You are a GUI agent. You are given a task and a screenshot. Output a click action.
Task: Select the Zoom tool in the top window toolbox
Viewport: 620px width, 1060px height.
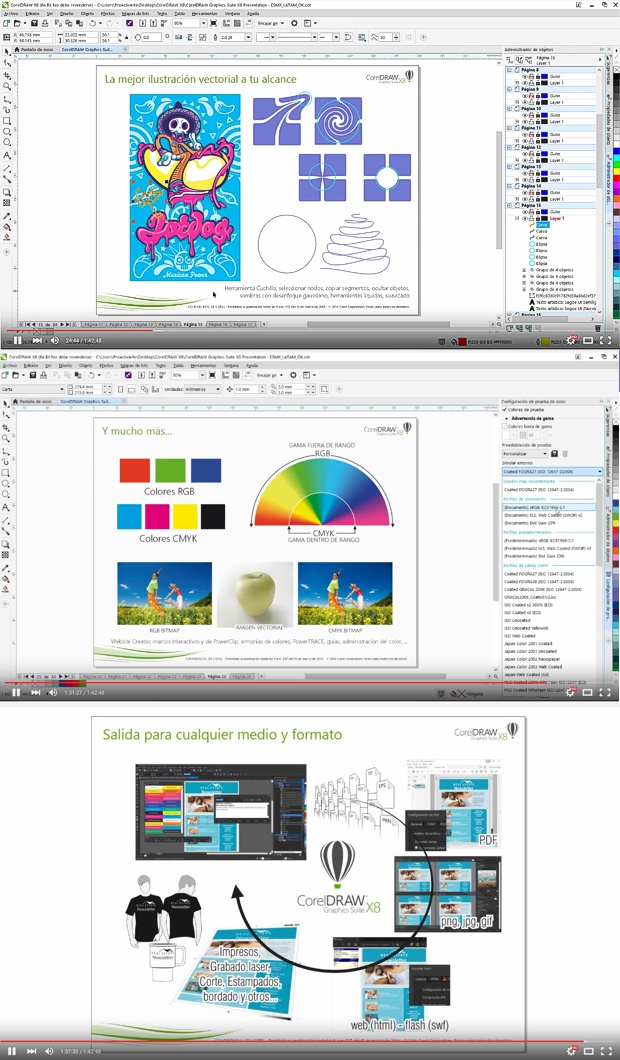pyautogui.click(x=7, y=86)
